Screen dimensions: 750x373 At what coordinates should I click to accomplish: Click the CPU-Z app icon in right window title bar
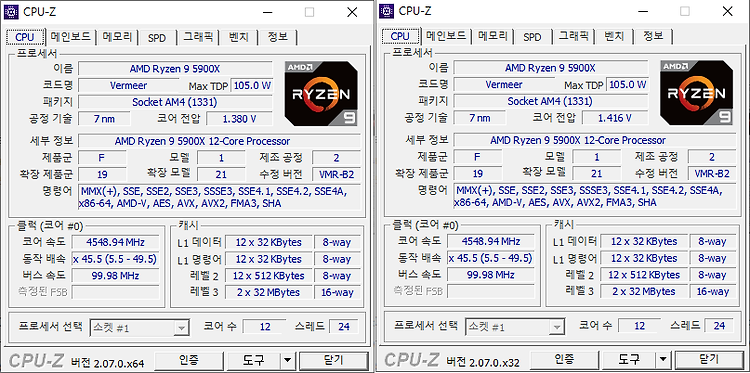387,11
